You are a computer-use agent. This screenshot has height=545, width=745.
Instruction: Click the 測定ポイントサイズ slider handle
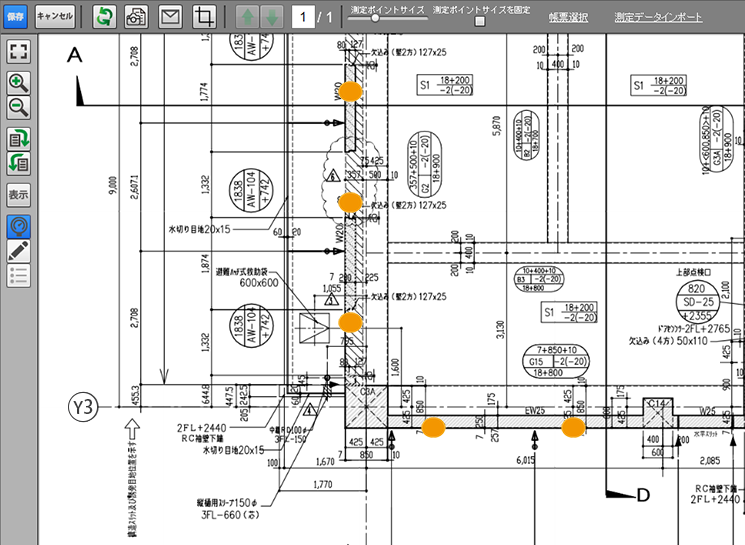[374, 18]
